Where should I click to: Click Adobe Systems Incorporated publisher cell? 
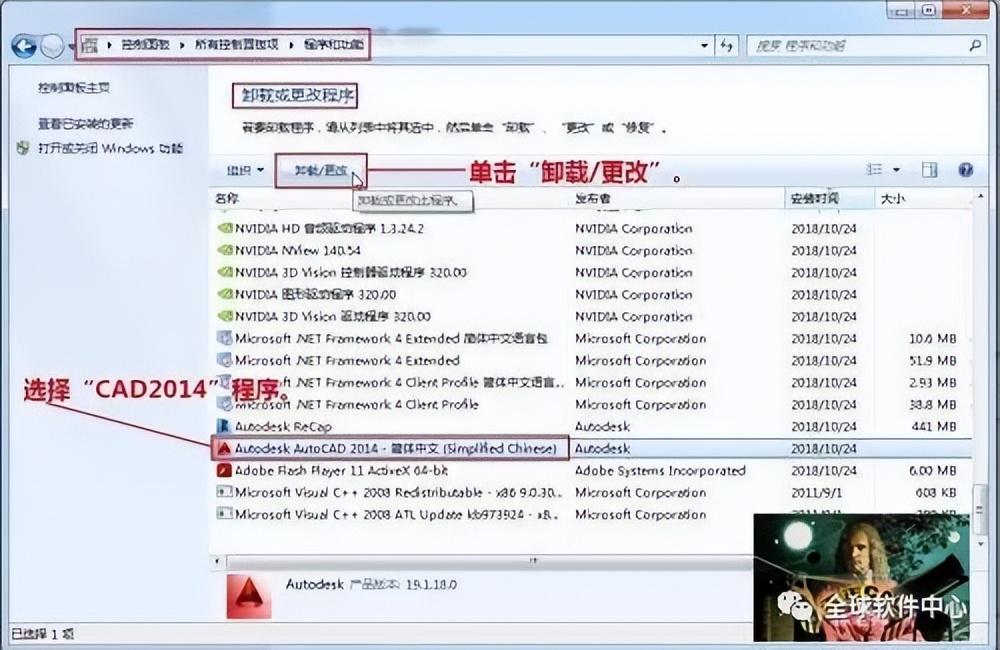[660, 471]
